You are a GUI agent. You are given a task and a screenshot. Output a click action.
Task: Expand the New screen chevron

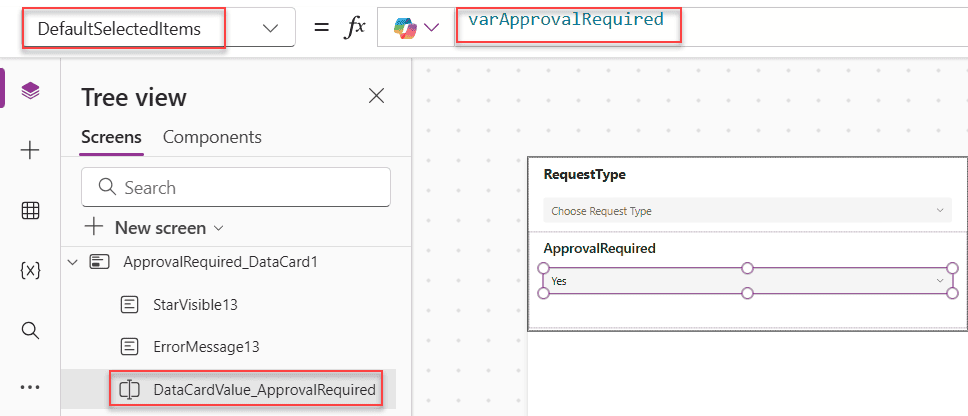(217, 228)
